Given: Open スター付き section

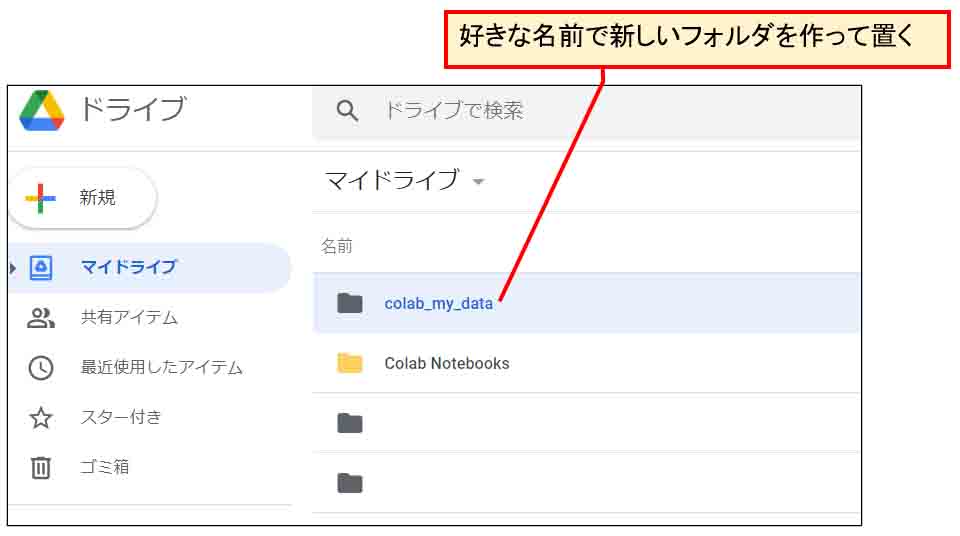Looking at the screenshot, I should 120,418.
